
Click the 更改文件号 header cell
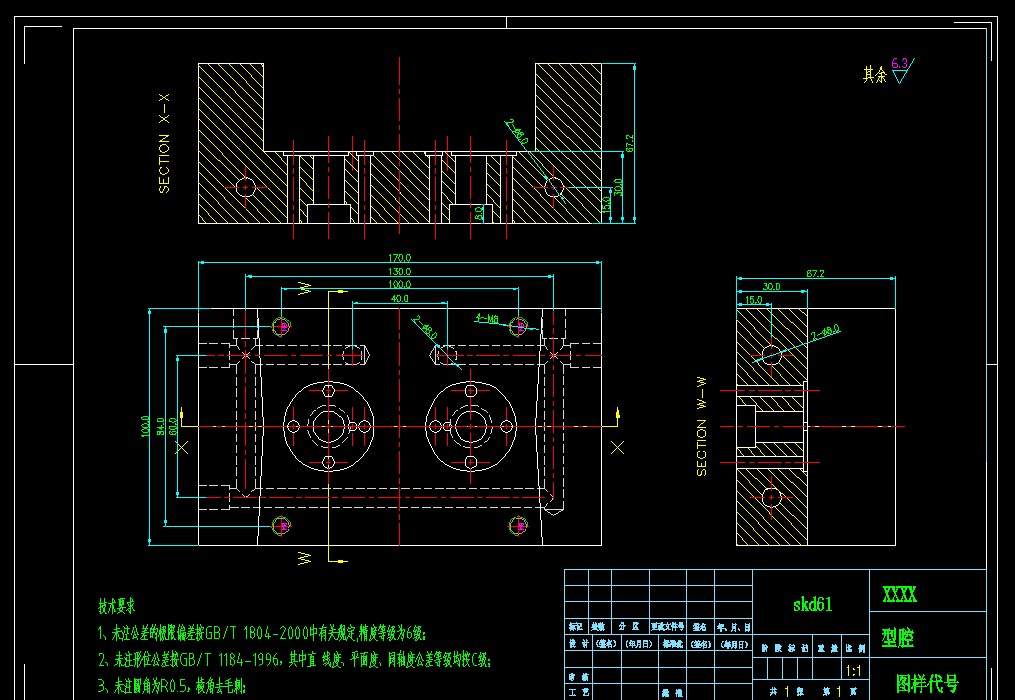(667, 627)
